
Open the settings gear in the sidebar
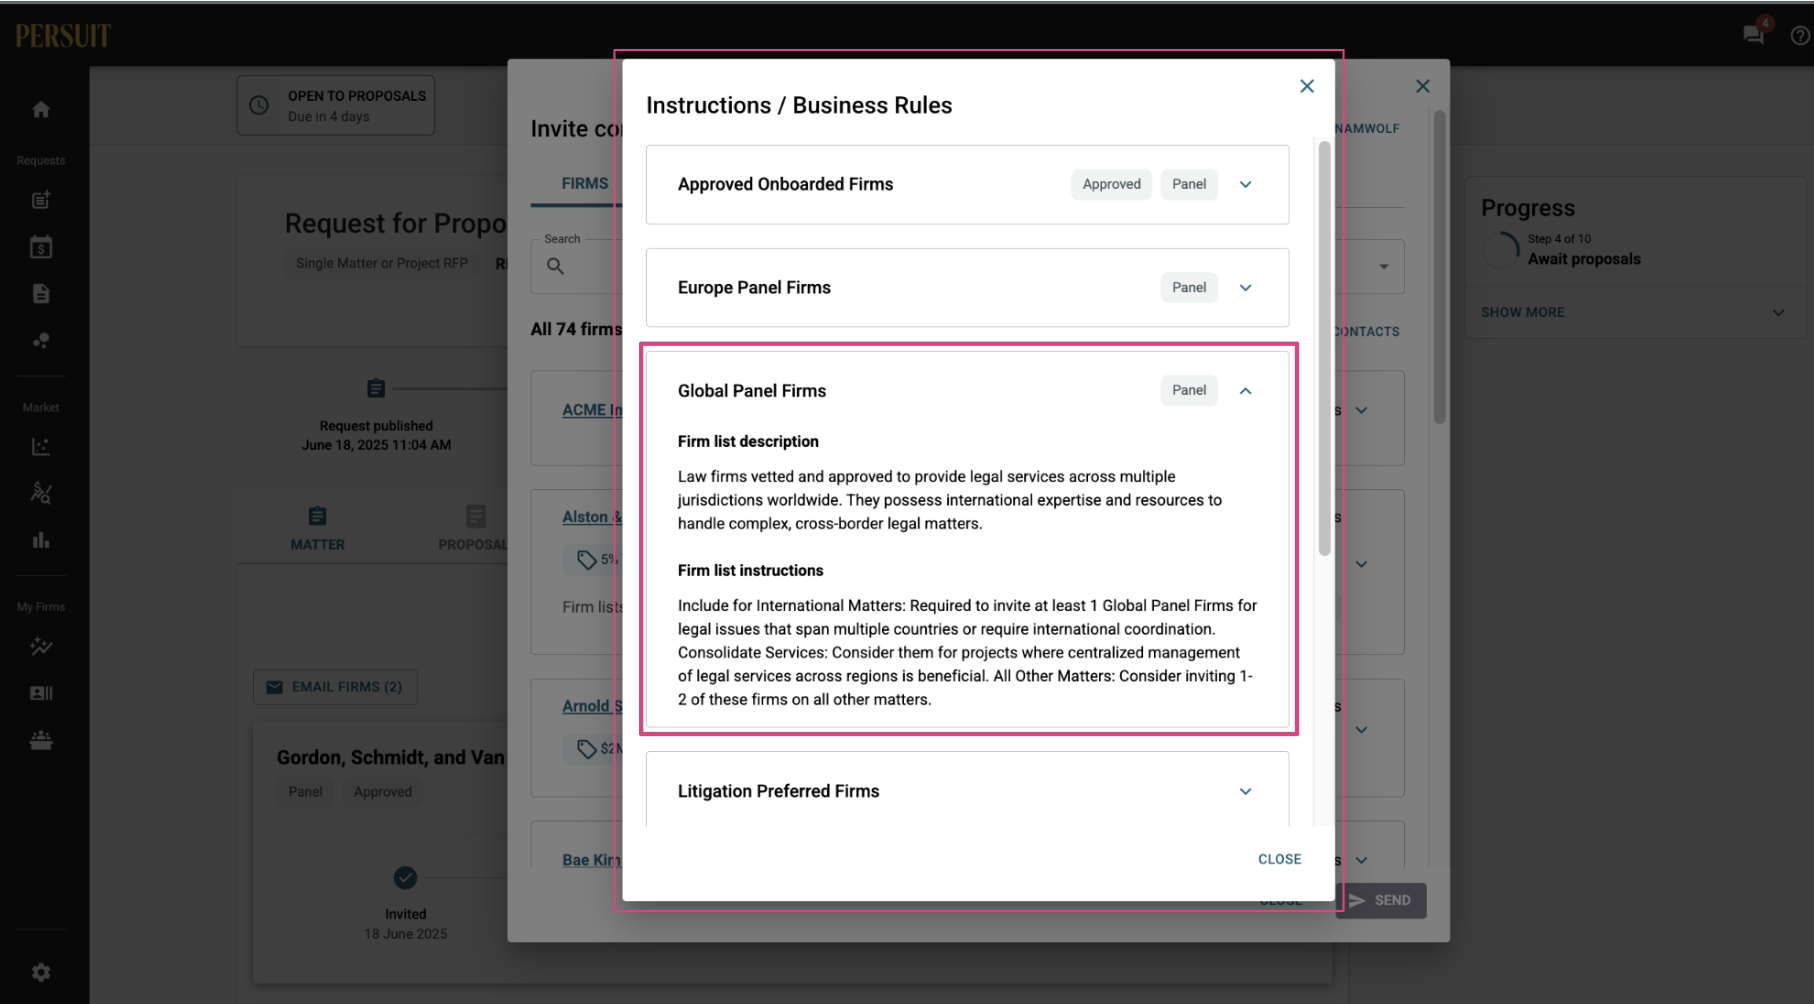tap(41, 972)
